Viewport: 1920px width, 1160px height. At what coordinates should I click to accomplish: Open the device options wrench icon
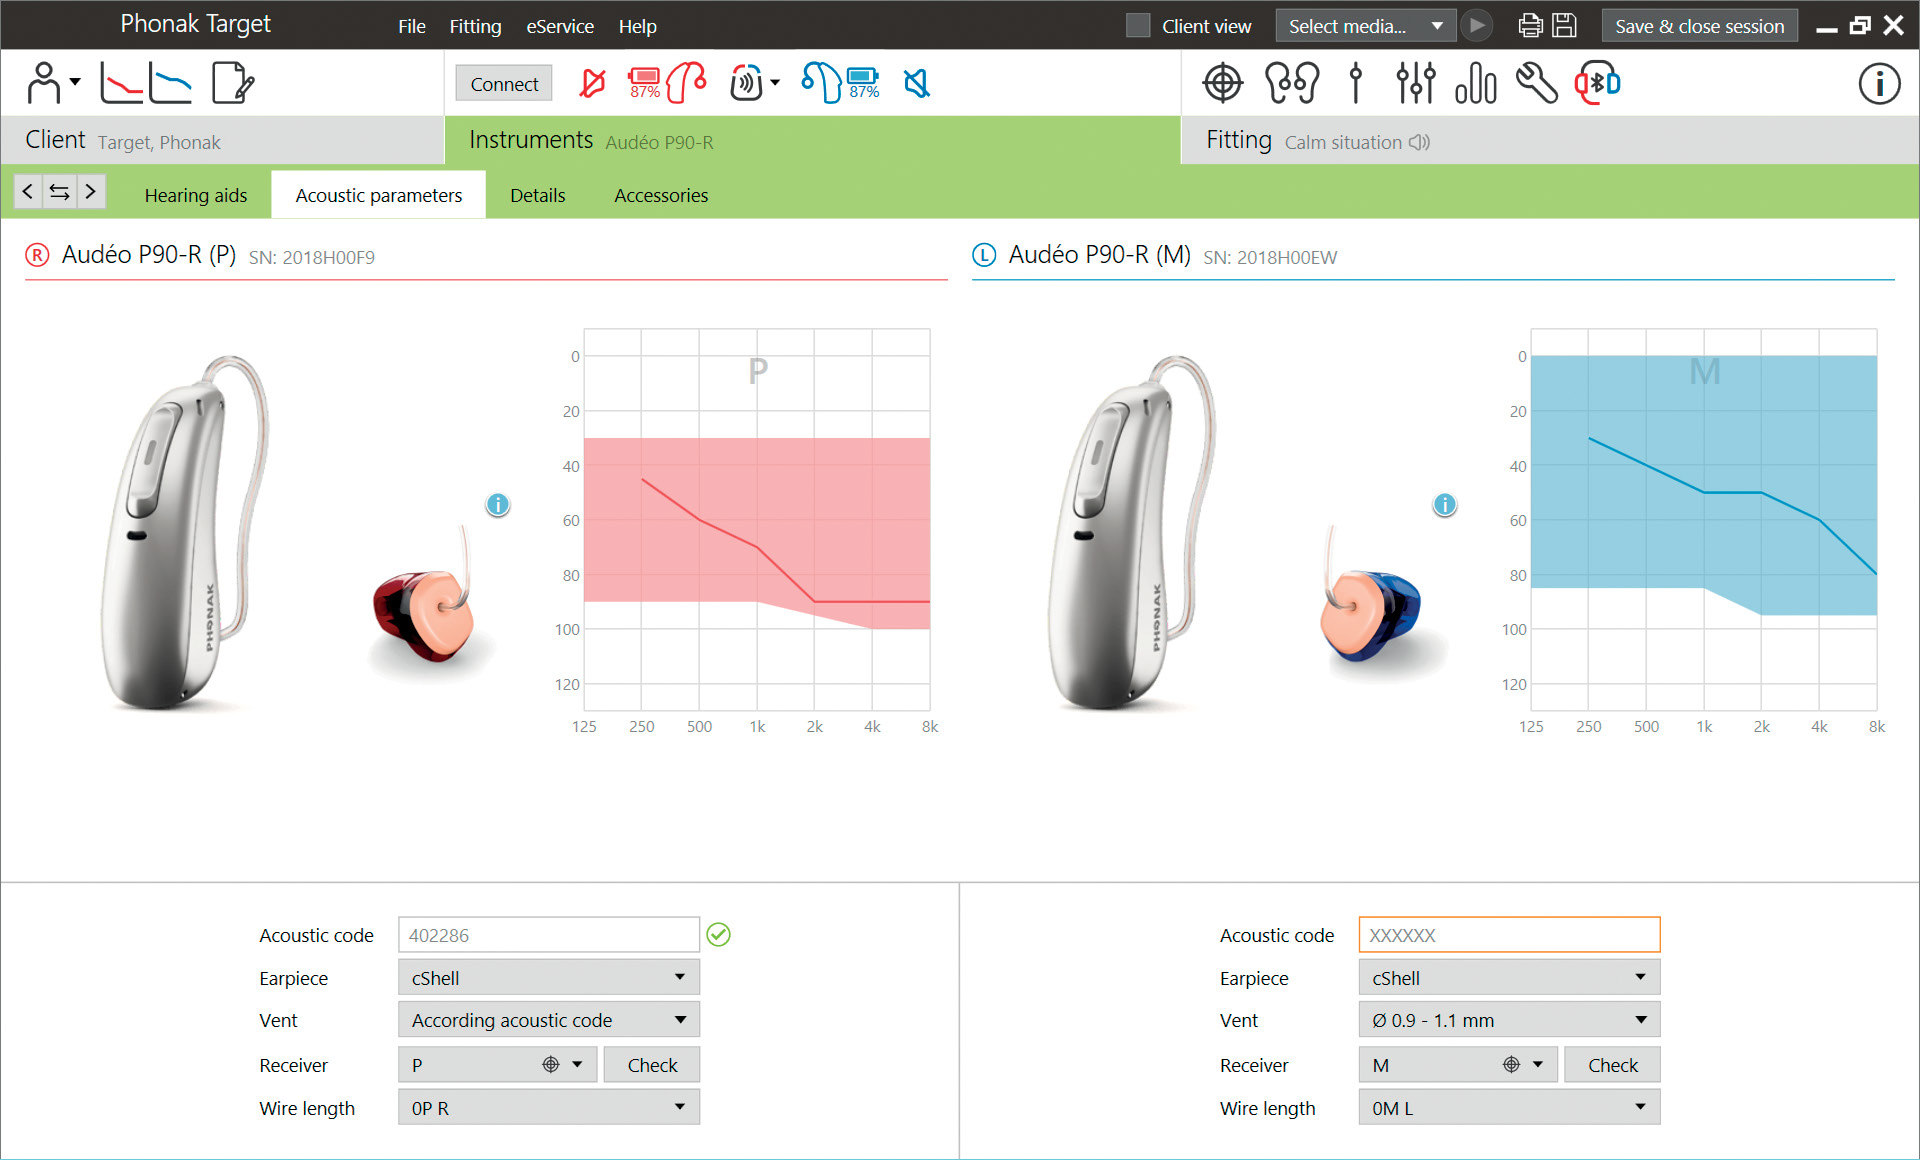pos(1536,83)
